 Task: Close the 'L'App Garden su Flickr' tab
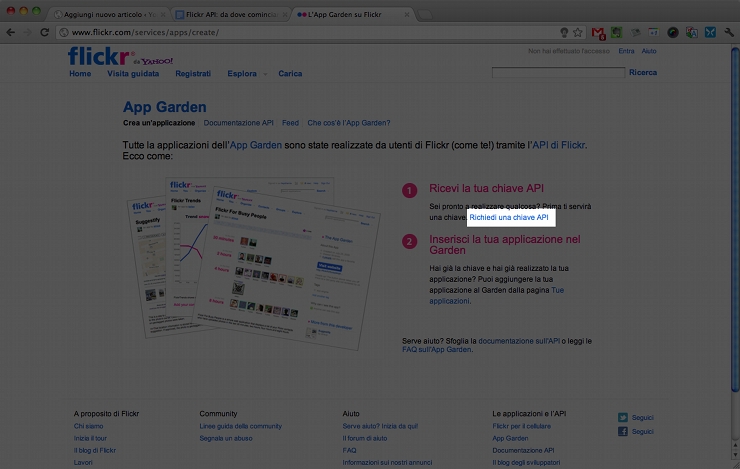407,15
